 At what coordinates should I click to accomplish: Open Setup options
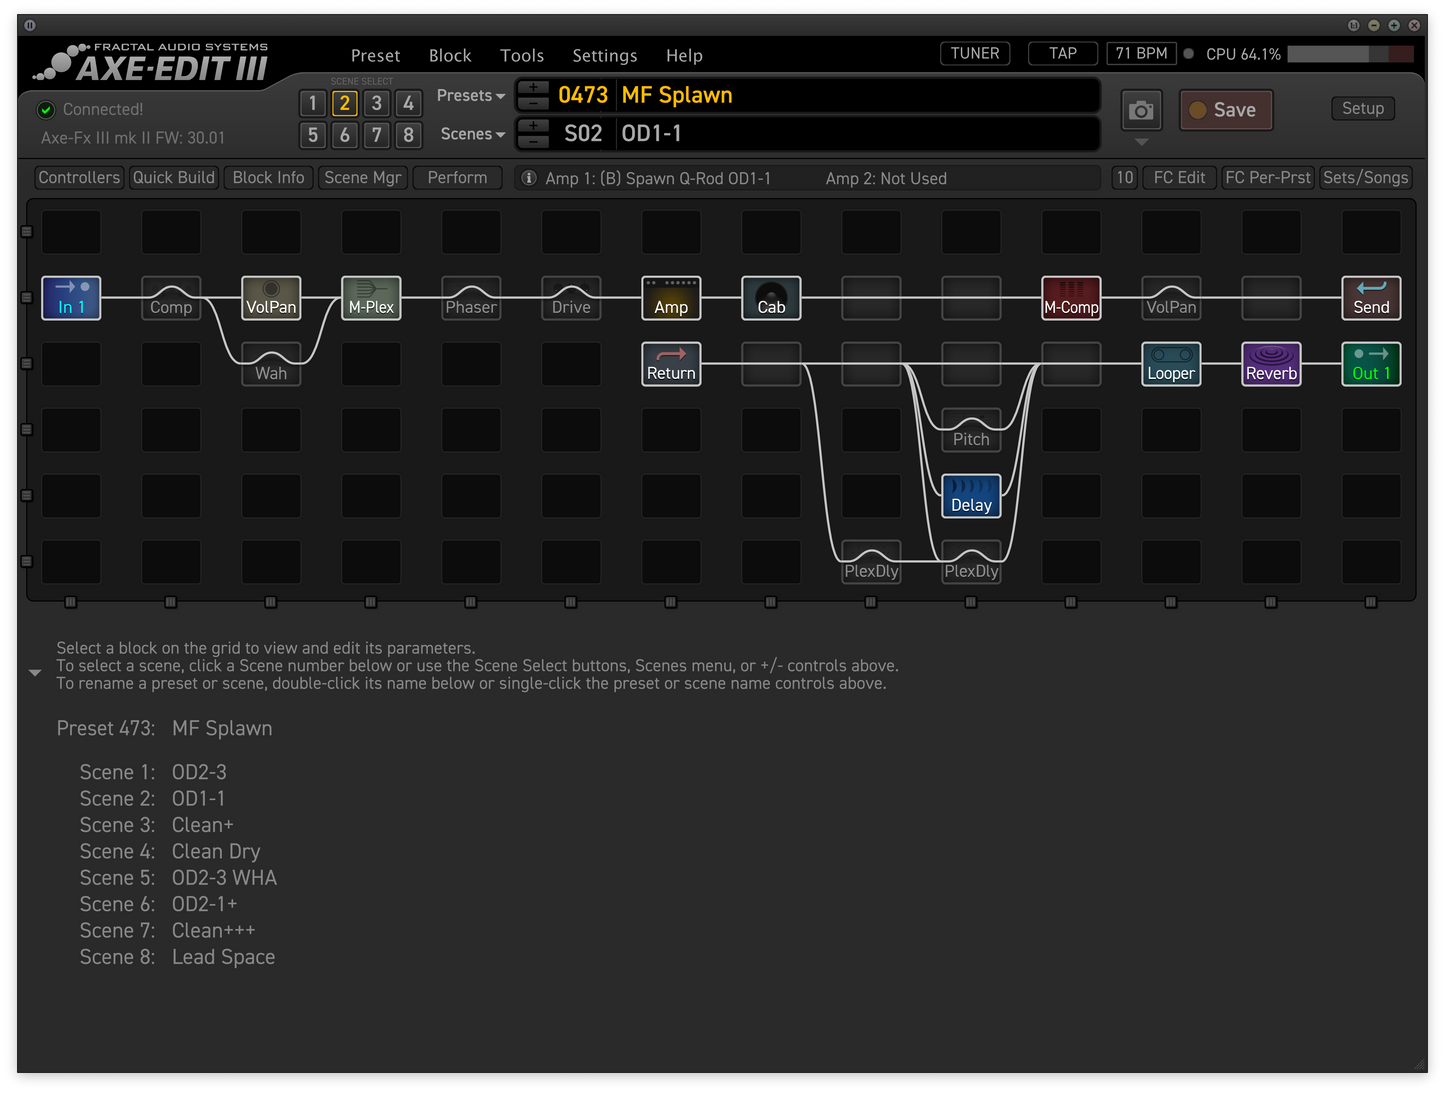click(1362, 108)
